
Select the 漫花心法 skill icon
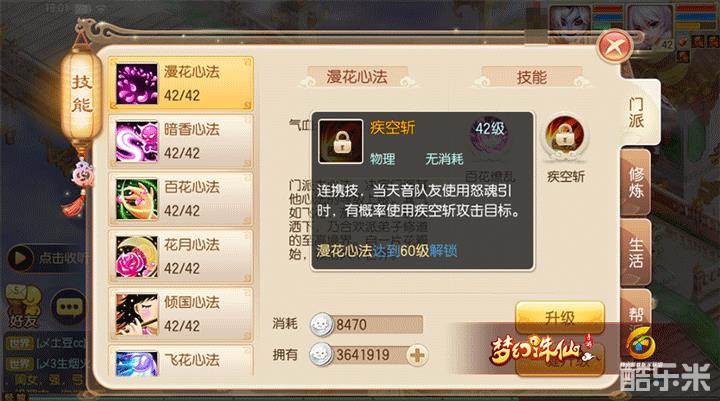[136, 84]
